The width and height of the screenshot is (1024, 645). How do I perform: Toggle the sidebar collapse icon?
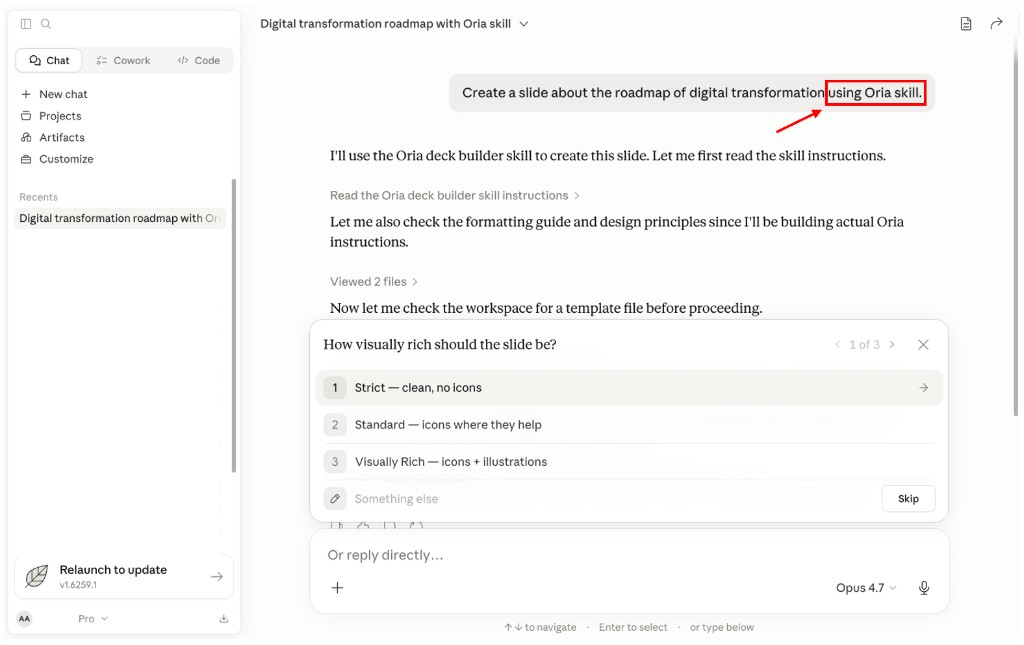pos(26,24)
